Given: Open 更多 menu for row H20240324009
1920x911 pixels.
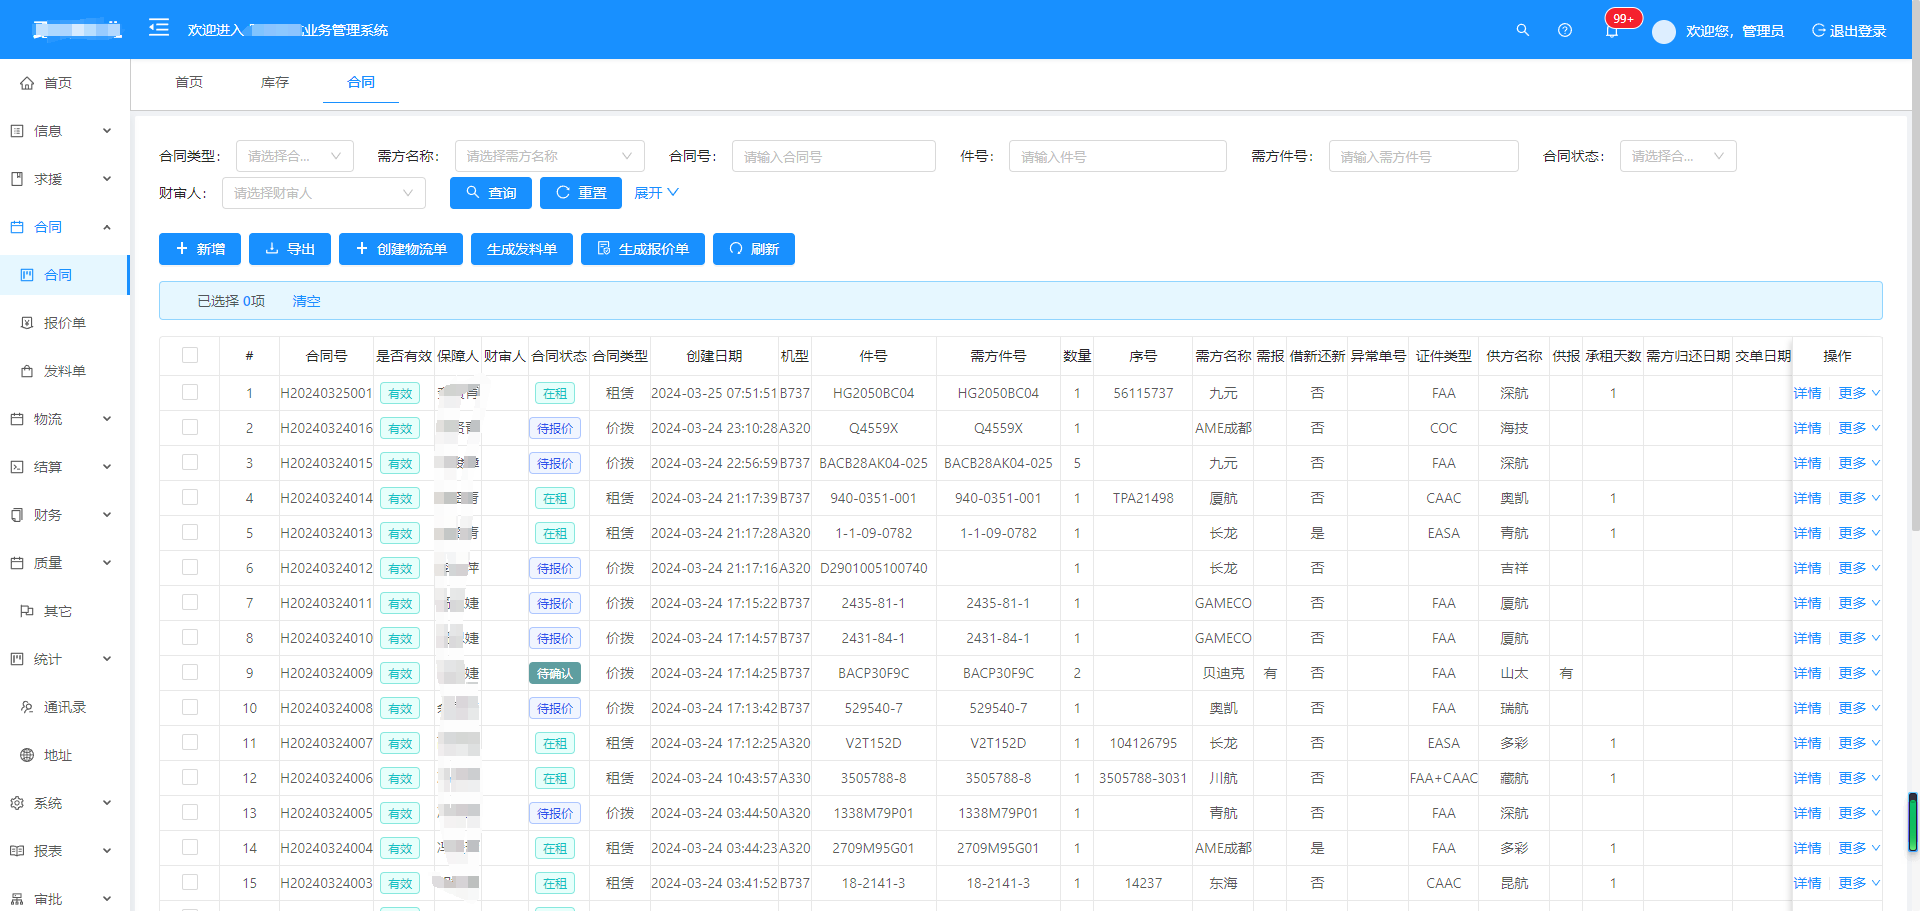Looking at the screenshot, I should point(1858,673).
